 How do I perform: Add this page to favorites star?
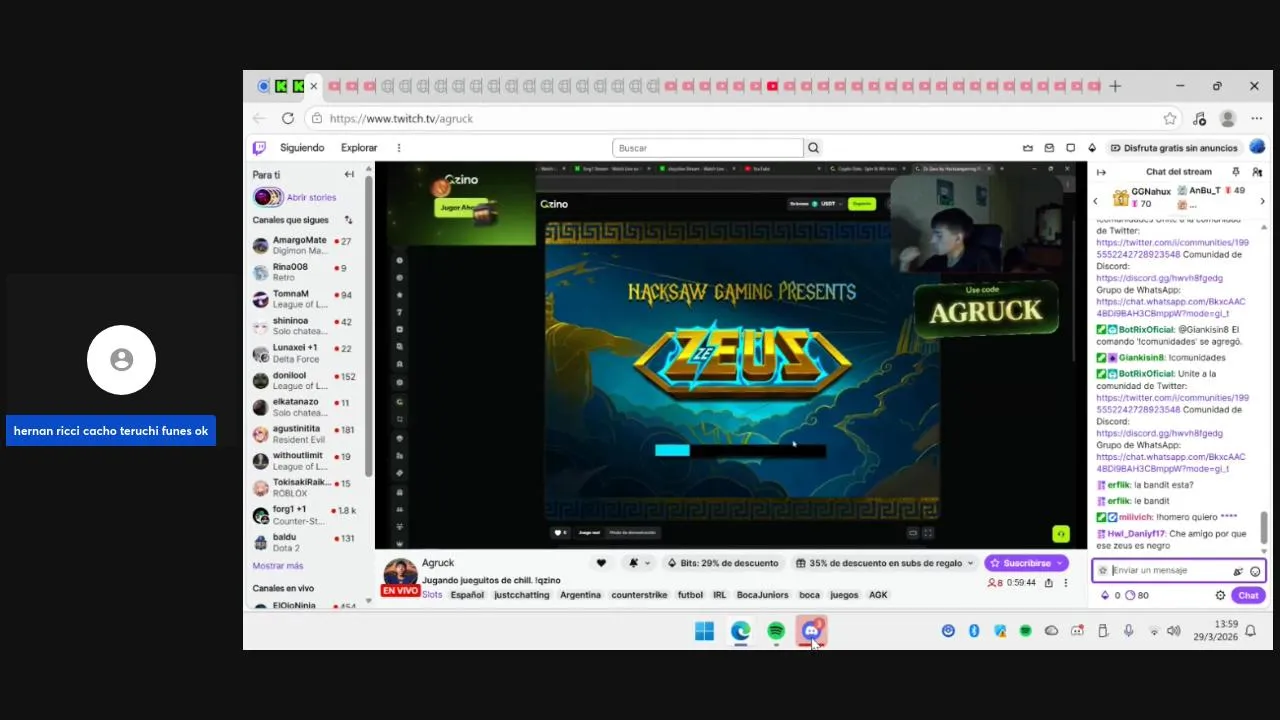point(1170,118)
